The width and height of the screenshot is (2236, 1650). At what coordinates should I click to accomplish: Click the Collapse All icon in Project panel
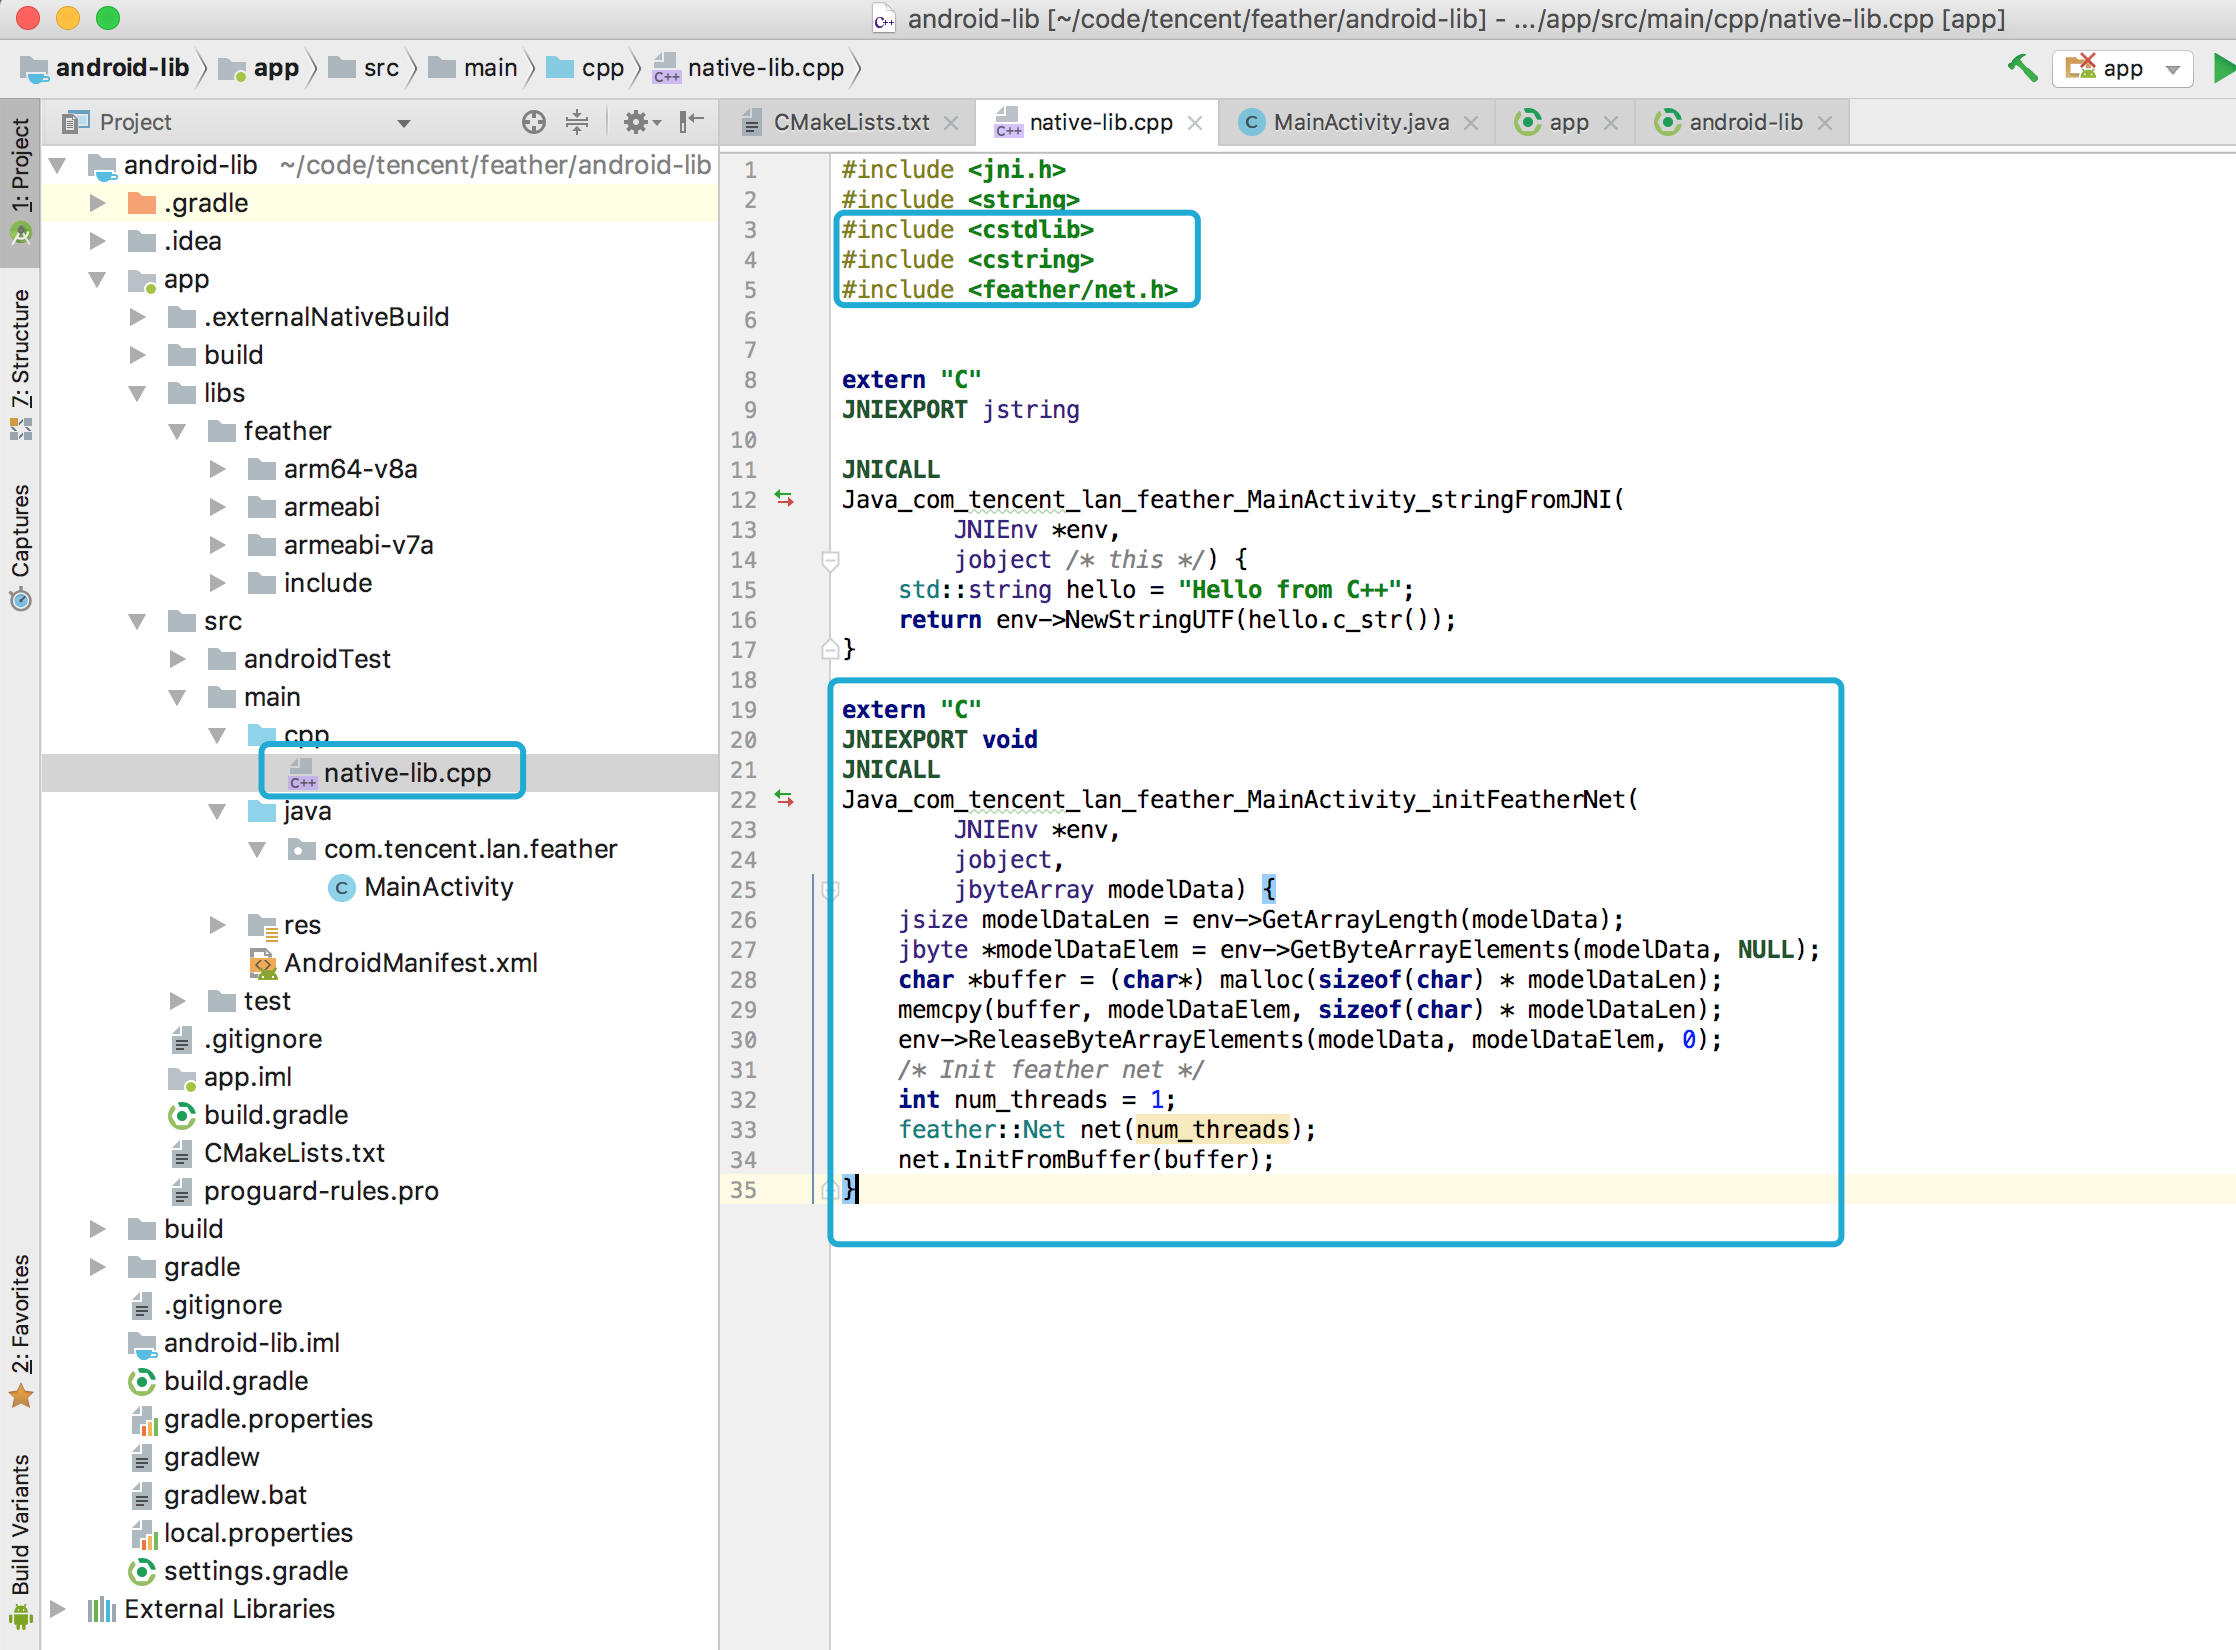pyautogui.click(x=577, y=122)
